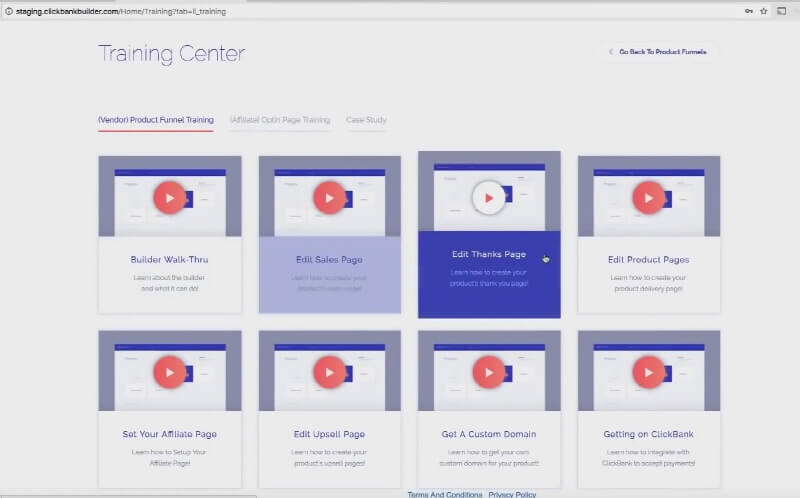The width and height of the screenshot is (800, 498).
Task: Play the Get A Custom Domain video
Action: [489, 372]
